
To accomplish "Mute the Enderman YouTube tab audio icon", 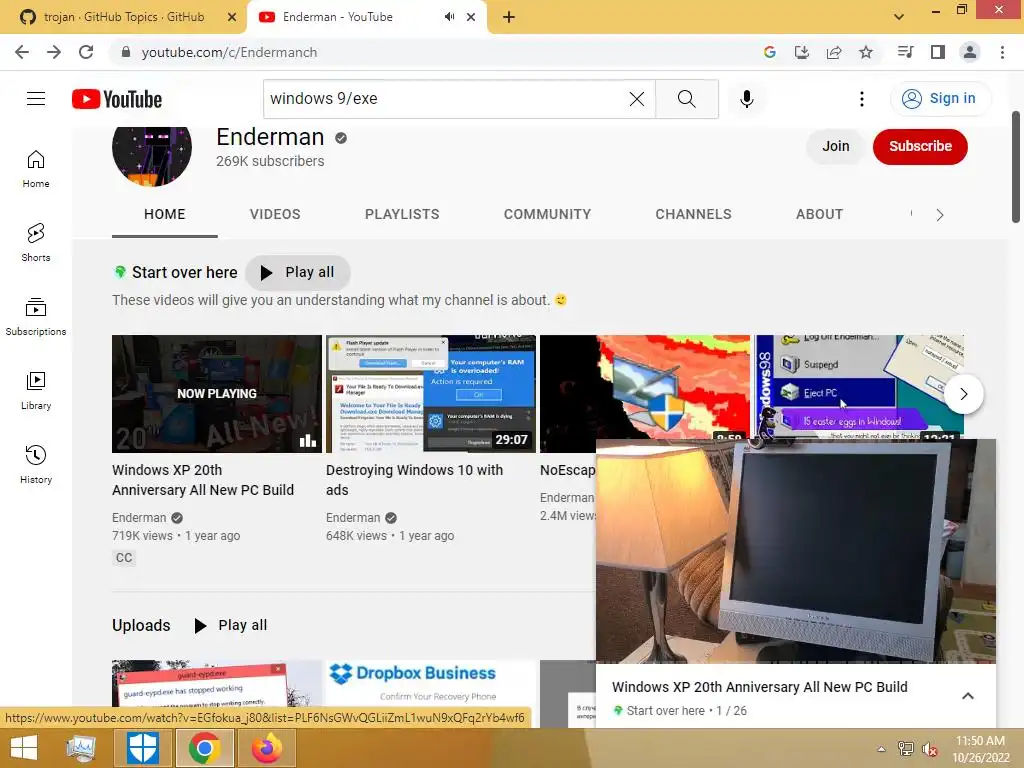I will pyautogui.click(x=449, y=17).
